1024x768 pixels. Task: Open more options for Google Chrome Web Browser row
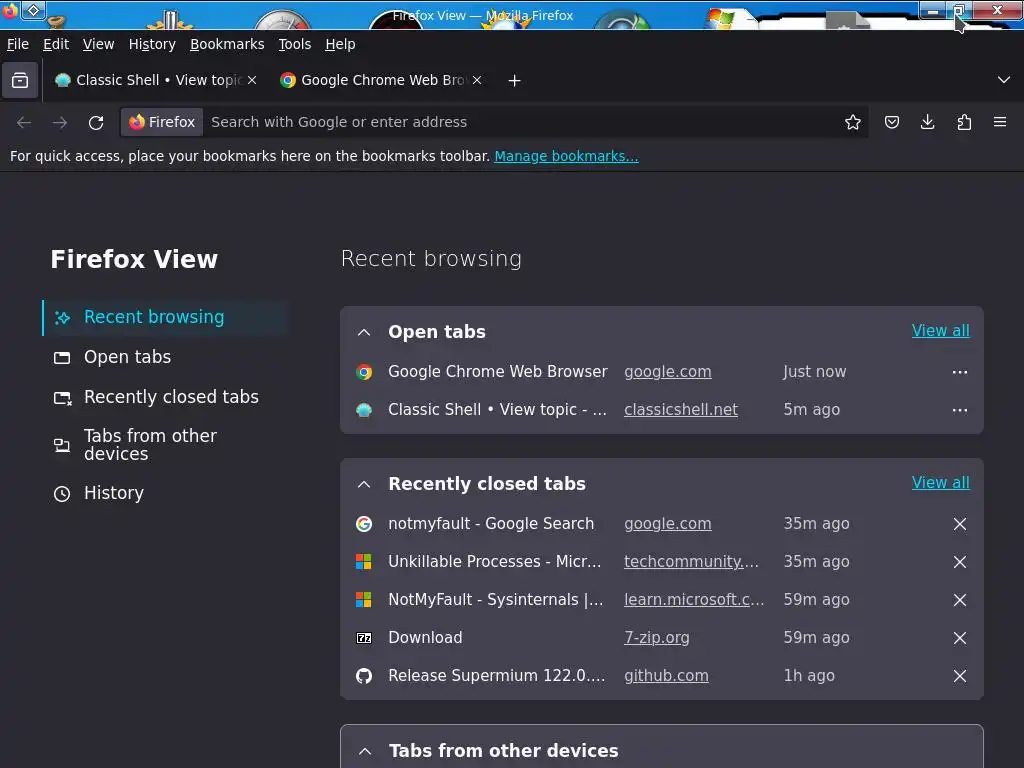(960, 372)
